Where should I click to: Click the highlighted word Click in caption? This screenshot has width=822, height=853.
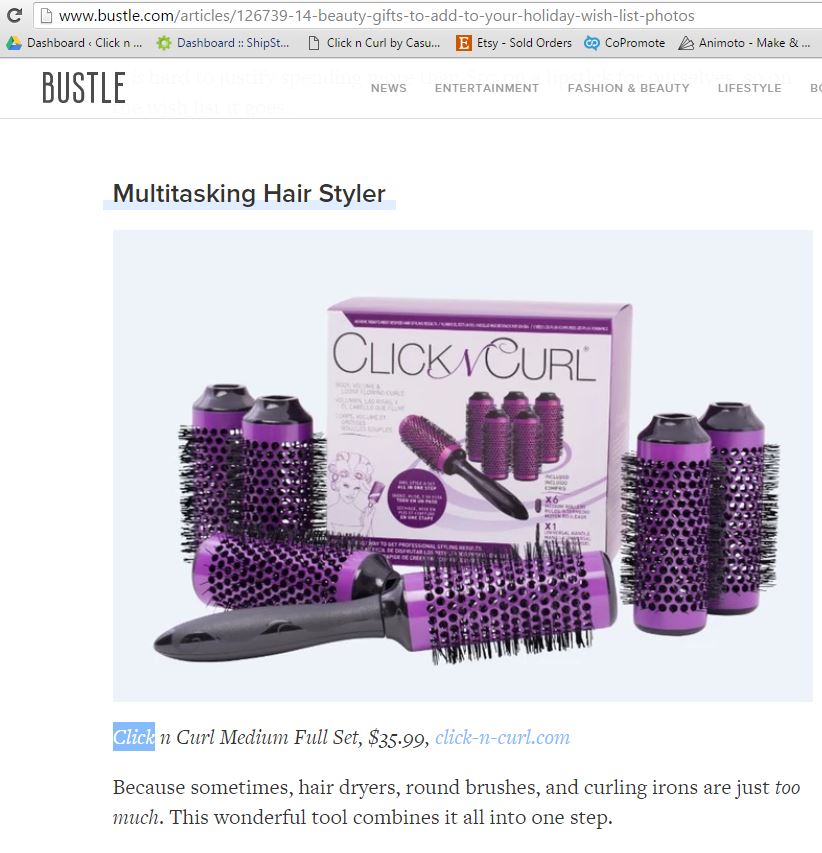click(134, 737)
